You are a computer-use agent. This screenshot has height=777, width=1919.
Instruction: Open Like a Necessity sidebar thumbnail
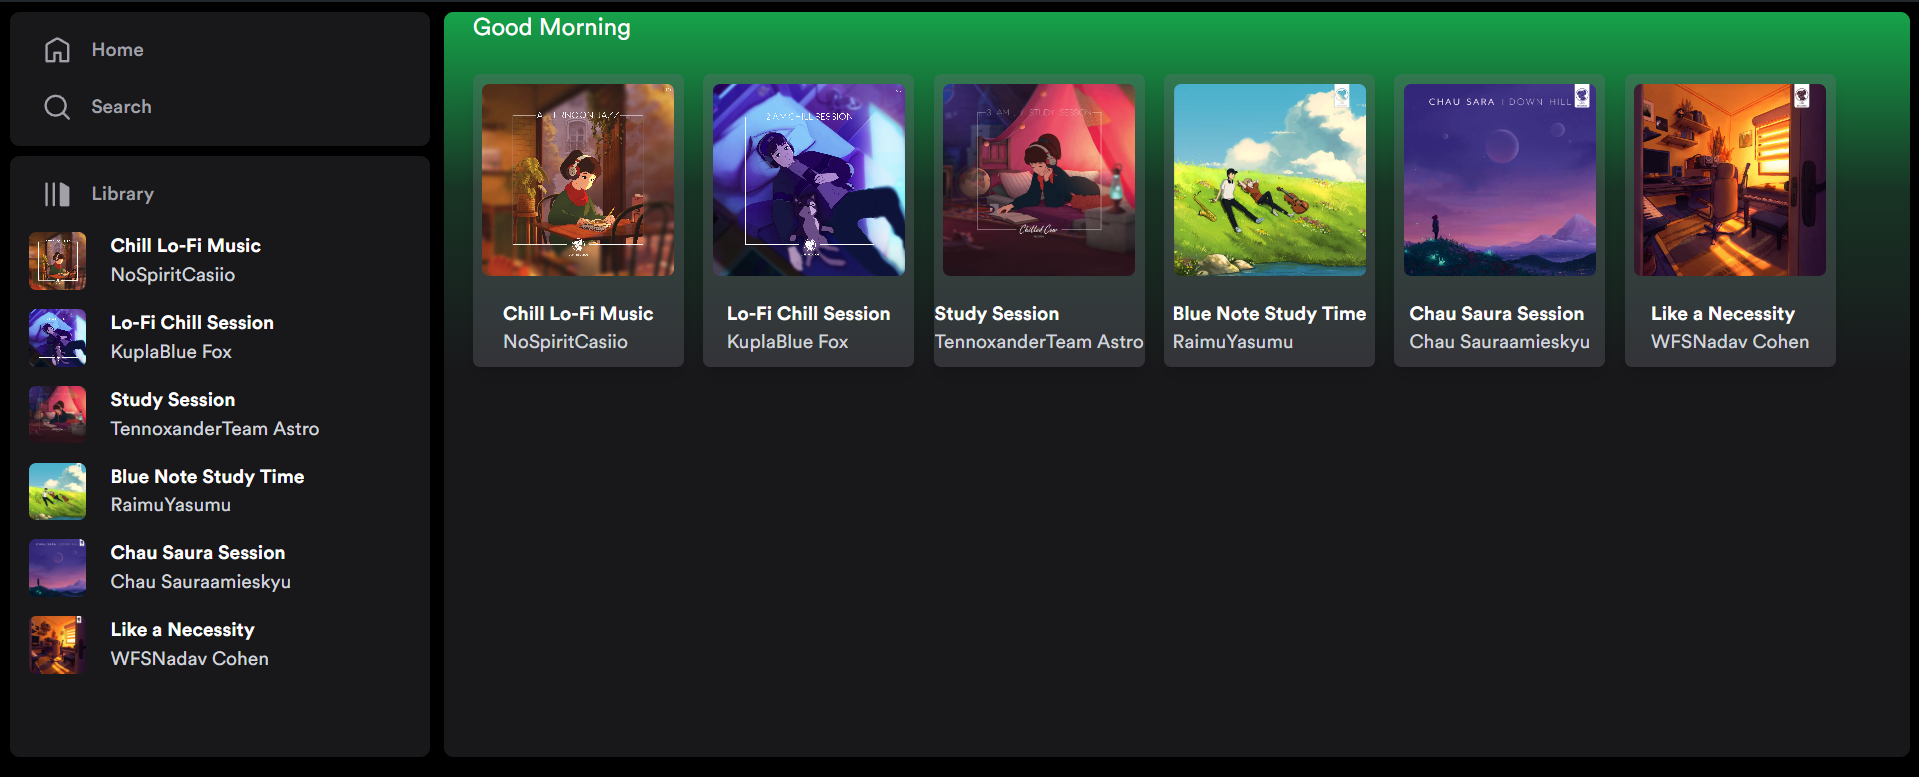point(58,645)
